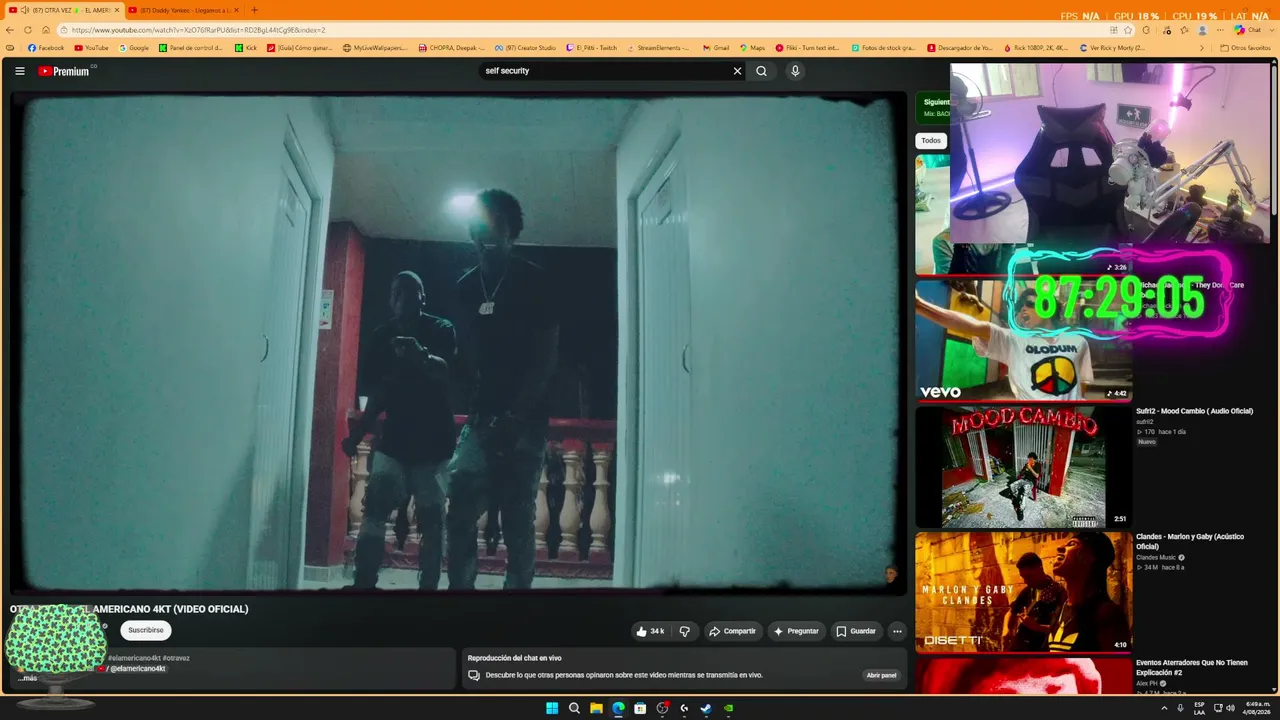
Task: Open the Clandes Marlon y Gaby thumbnail
Action: [x=1023, y=592]
